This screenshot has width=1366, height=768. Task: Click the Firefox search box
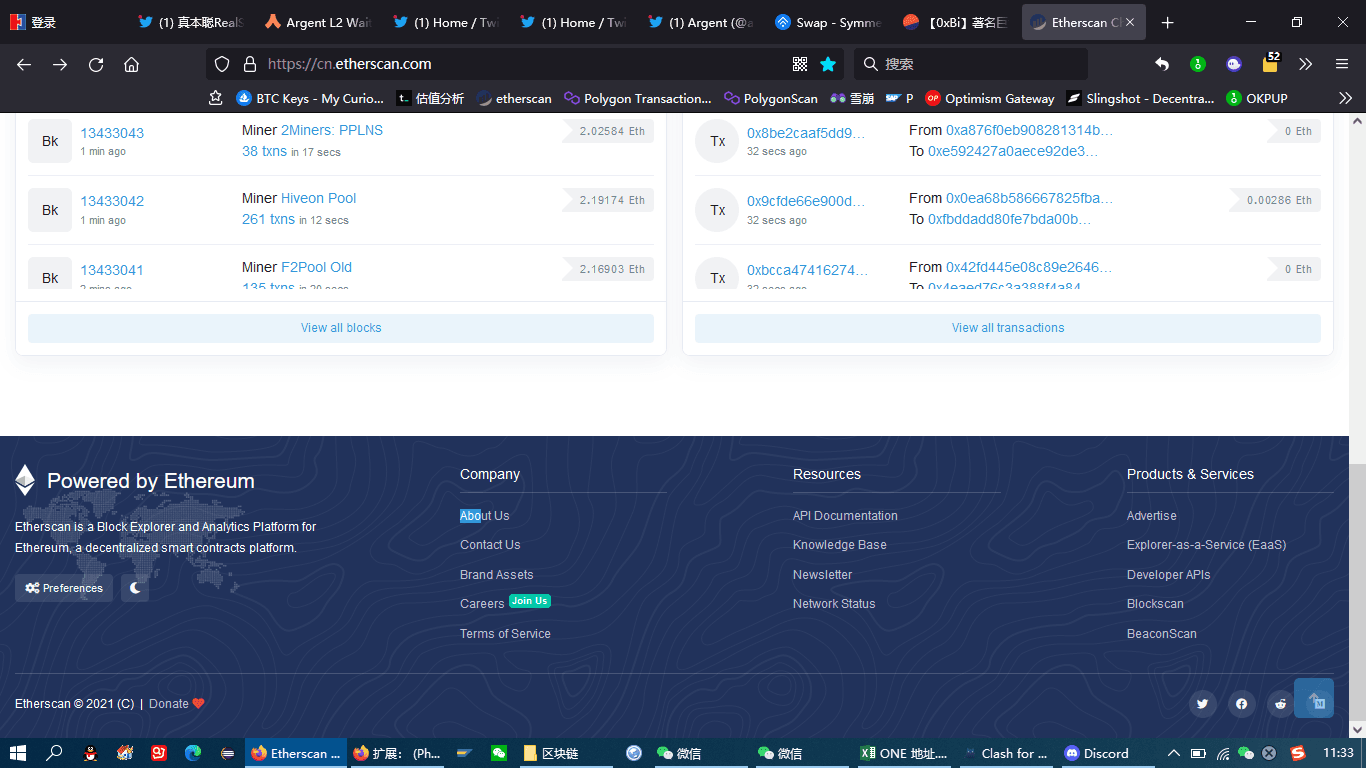970,64
